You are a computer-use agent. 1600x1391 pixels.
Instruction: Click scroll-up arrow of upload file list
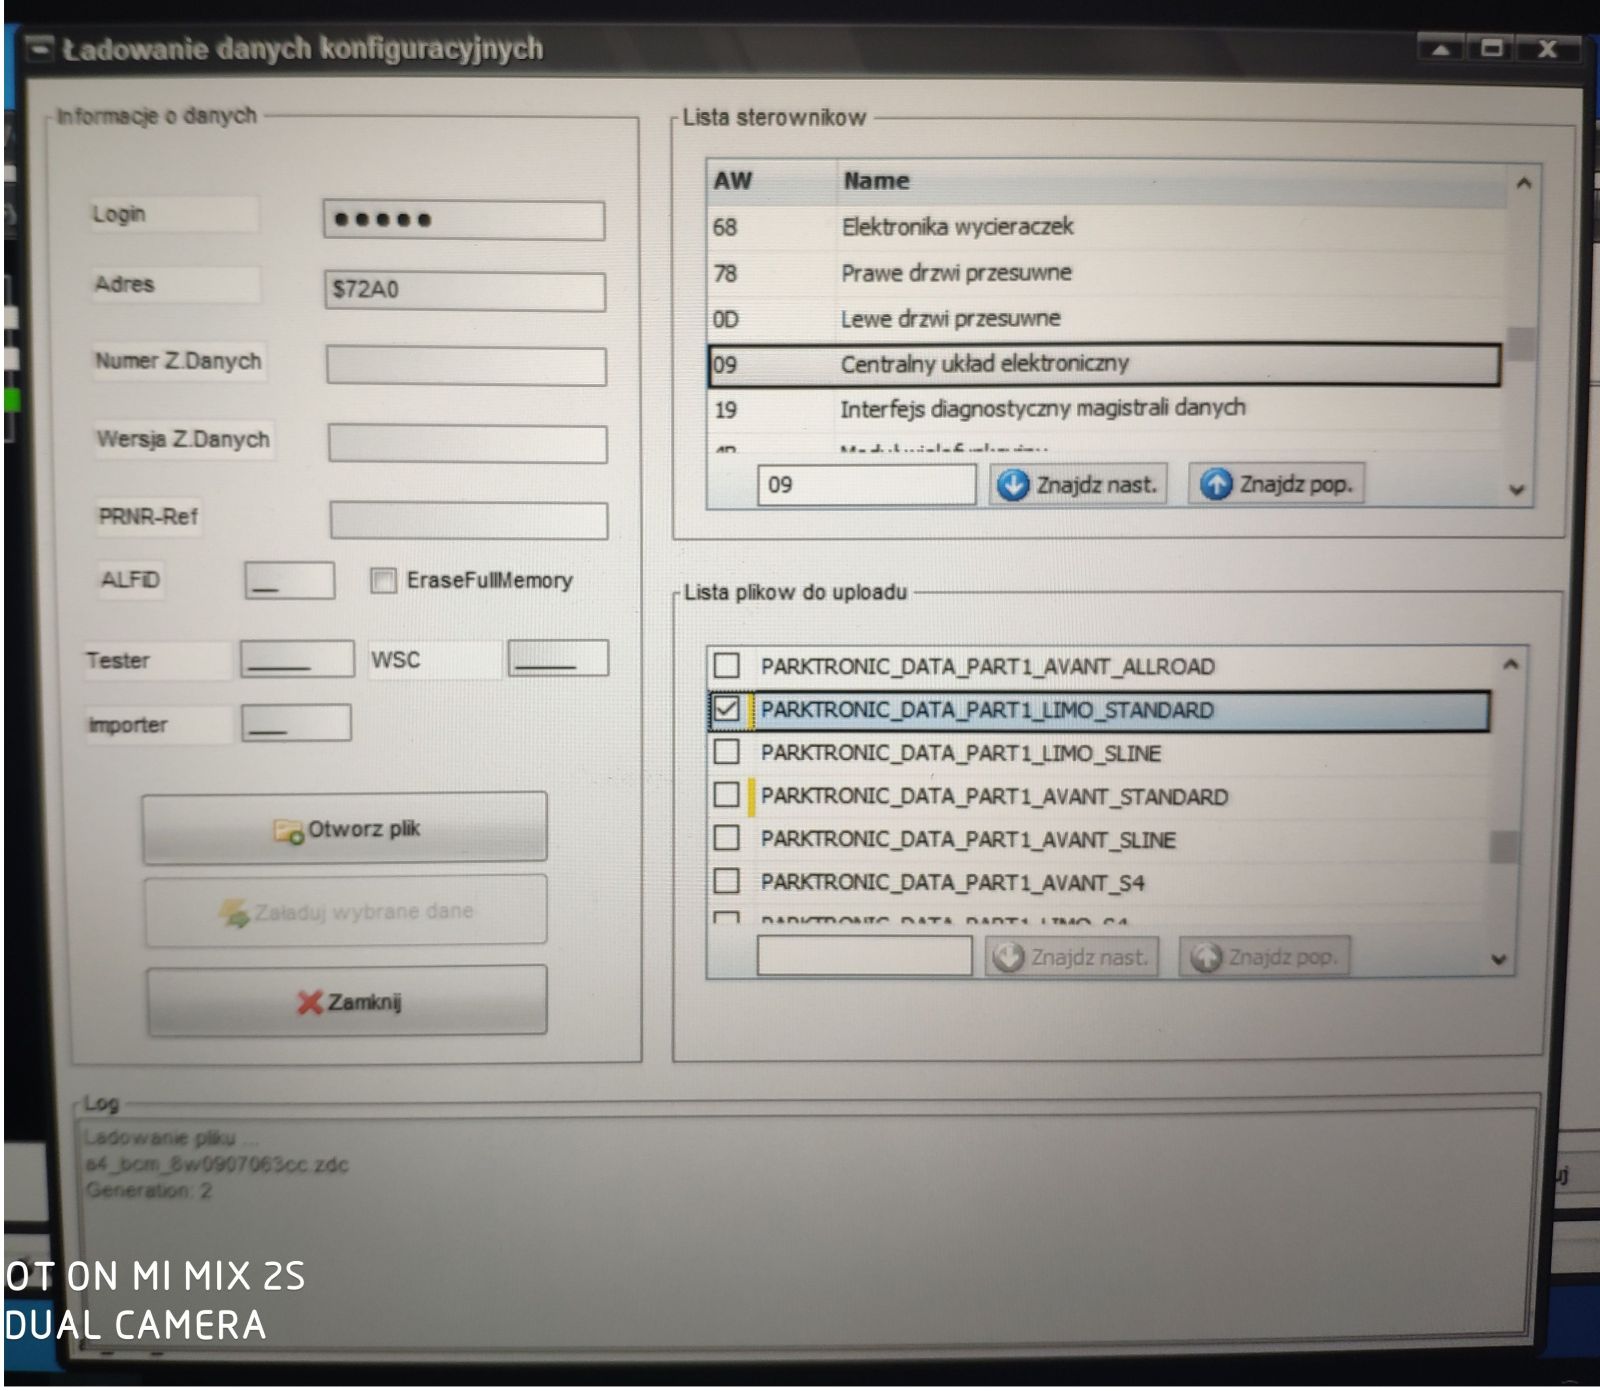pyautogui.click(x=1510, y=664)
